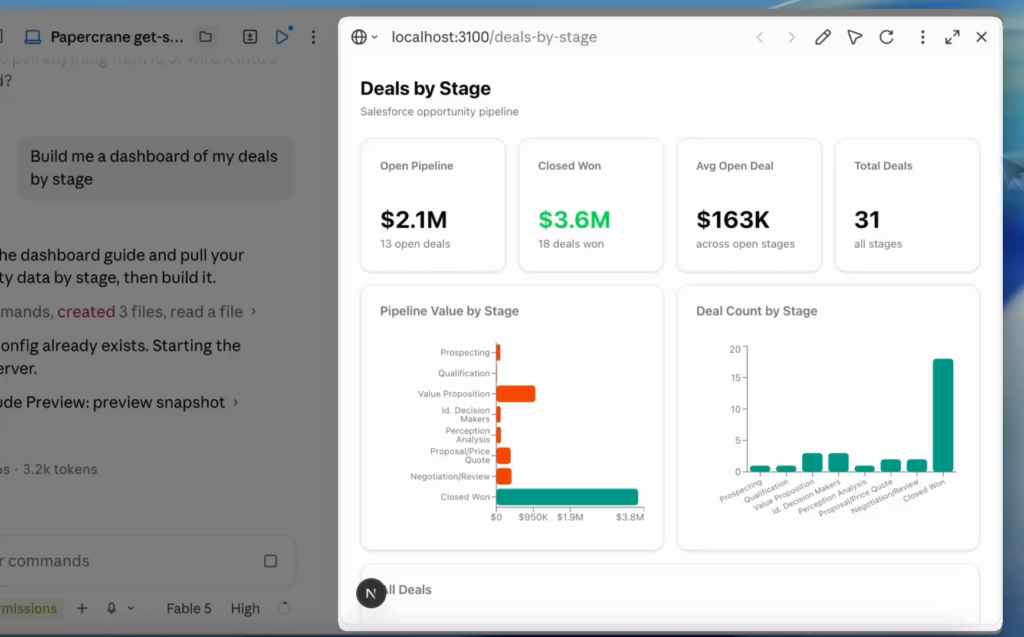Image resolution: width=1024 pixels, height=637 pixels.
Task: Click the Total Deals 31 value
Action: tap(867, 220)
